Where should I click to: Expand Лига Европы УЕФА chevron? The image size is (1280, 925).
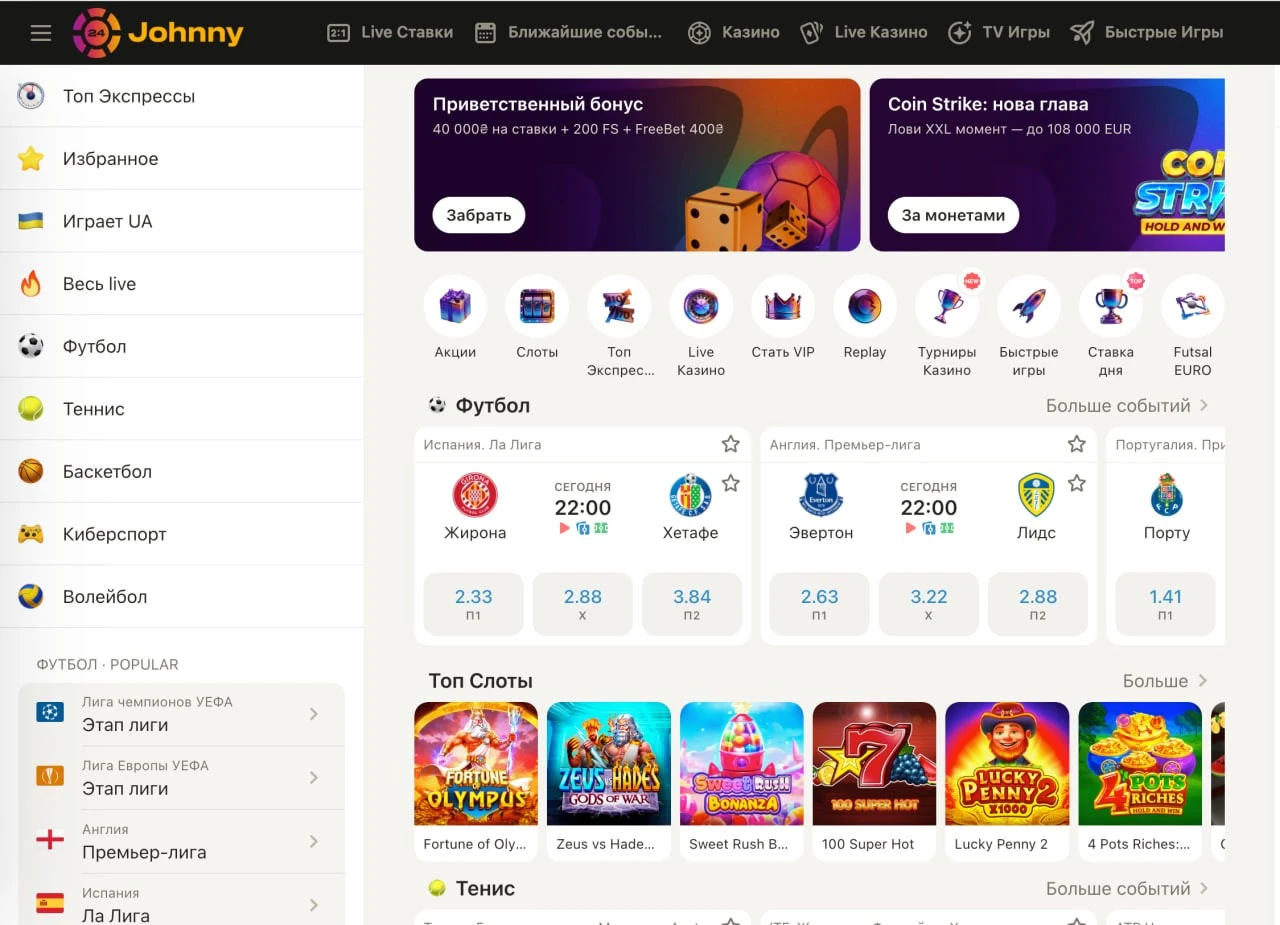pos(314,778)
